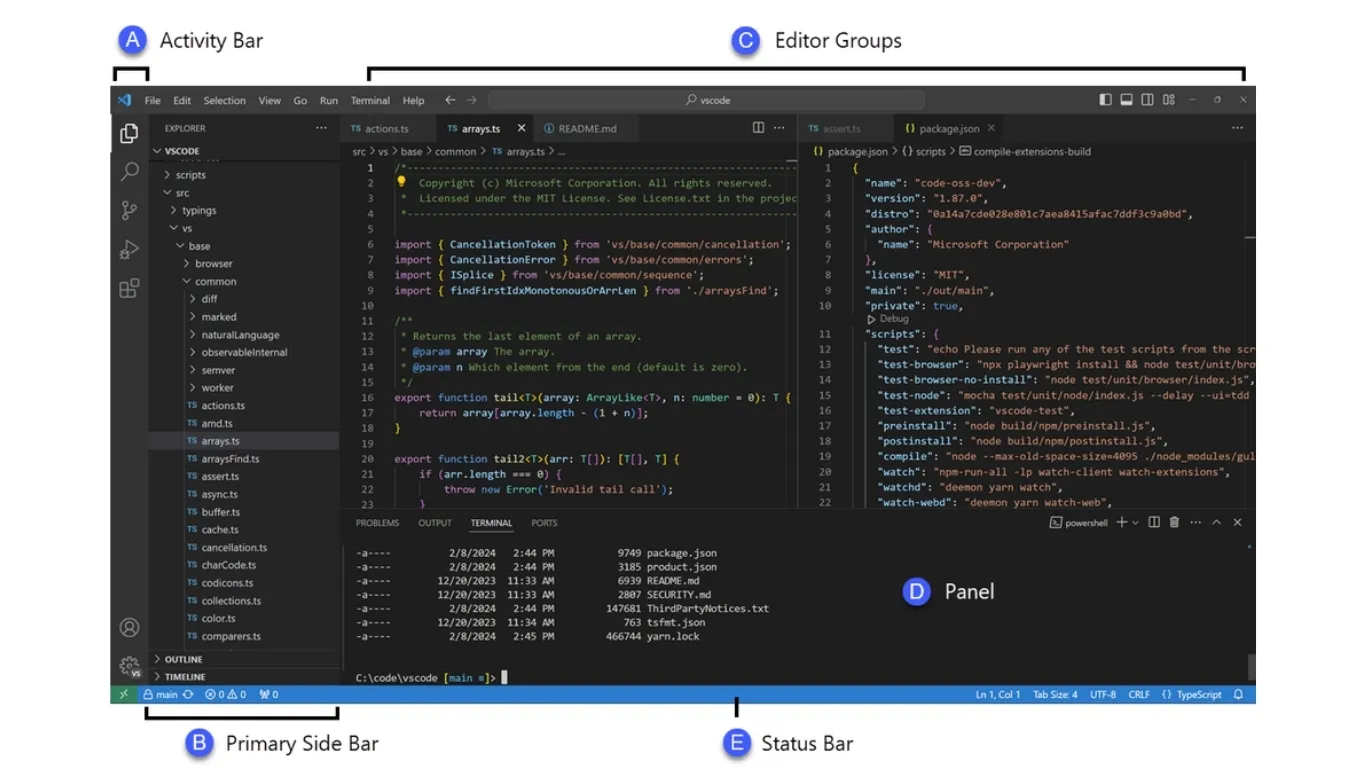
Task: Toggle Panel layout button in title bar
Action: click(1126, 100)
